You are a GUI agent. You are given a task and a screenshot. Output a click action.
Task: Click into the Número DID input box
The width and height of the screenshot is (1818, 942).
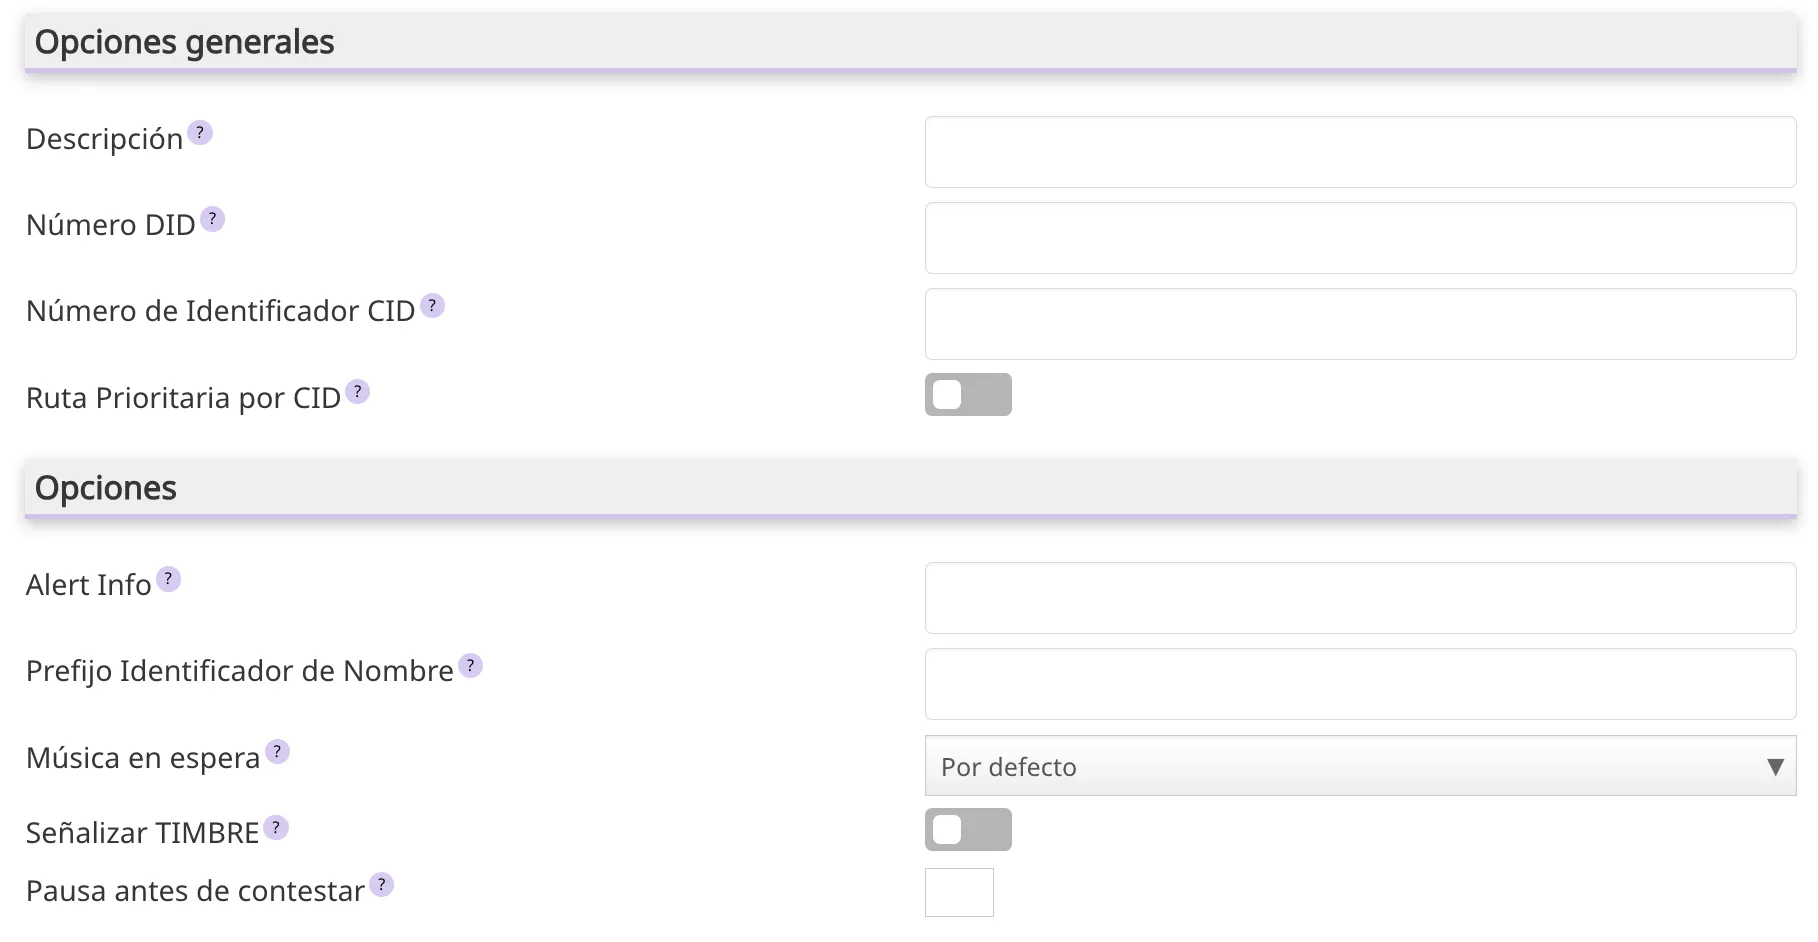click(1360, 238)
